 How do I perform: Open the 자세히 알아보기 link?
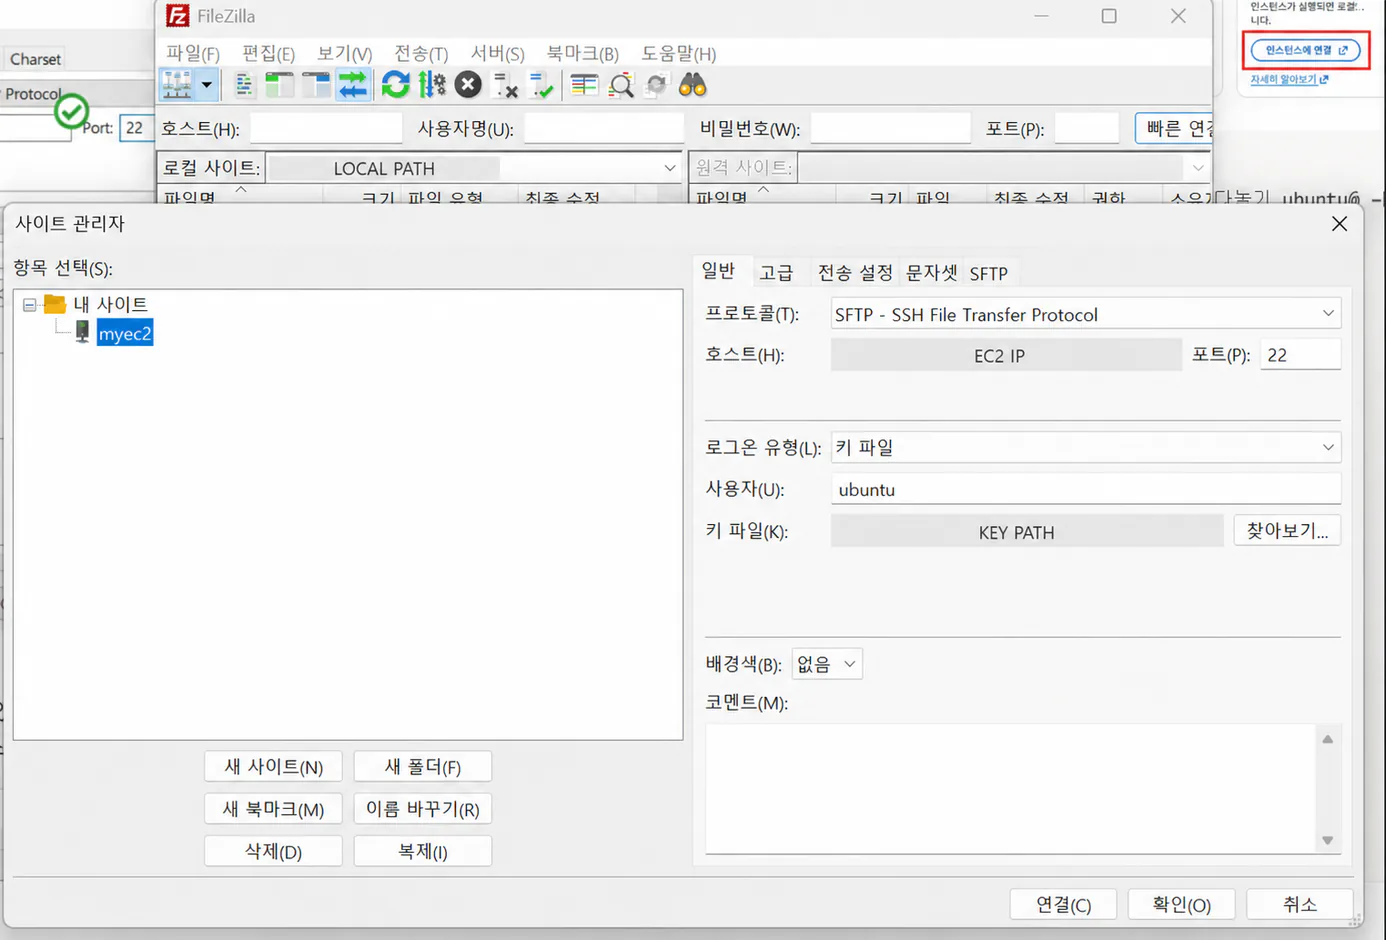pyautogui.click(x=1289, y=79)
